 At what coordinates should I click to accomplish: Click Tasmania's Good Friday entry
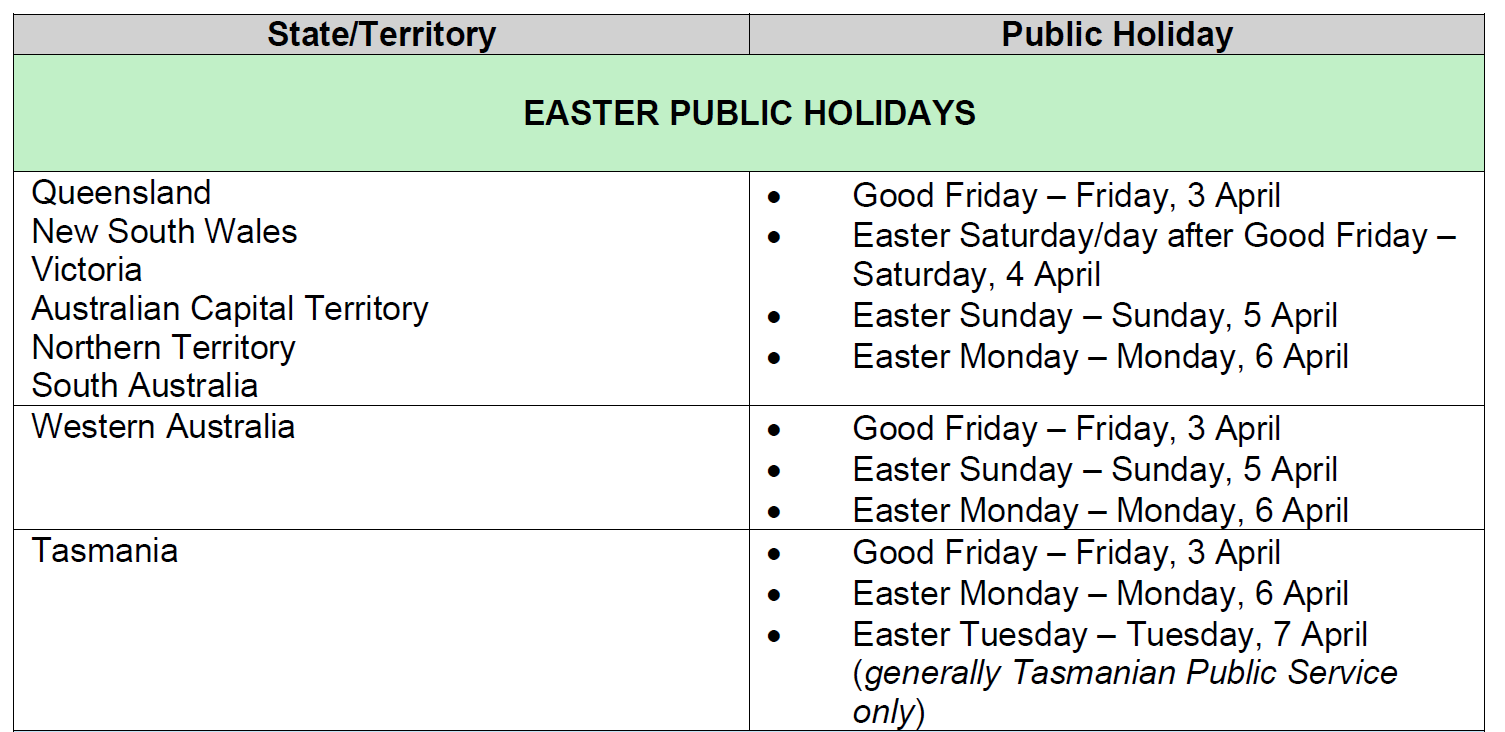[x=1066, y=553]
